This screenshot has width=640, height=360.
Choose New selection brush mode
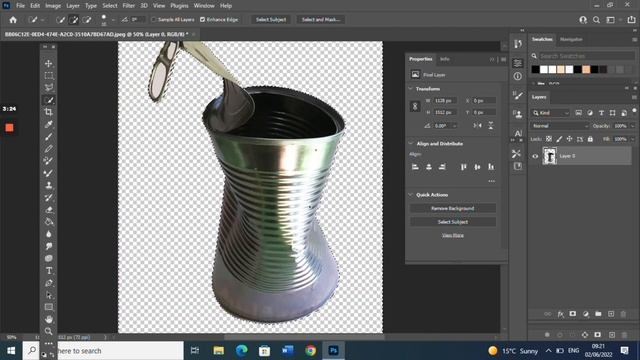tap(60, 20)
